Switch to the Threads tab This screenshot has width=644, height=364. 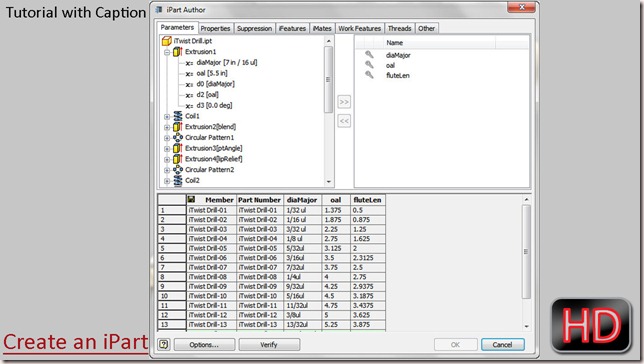399,28
